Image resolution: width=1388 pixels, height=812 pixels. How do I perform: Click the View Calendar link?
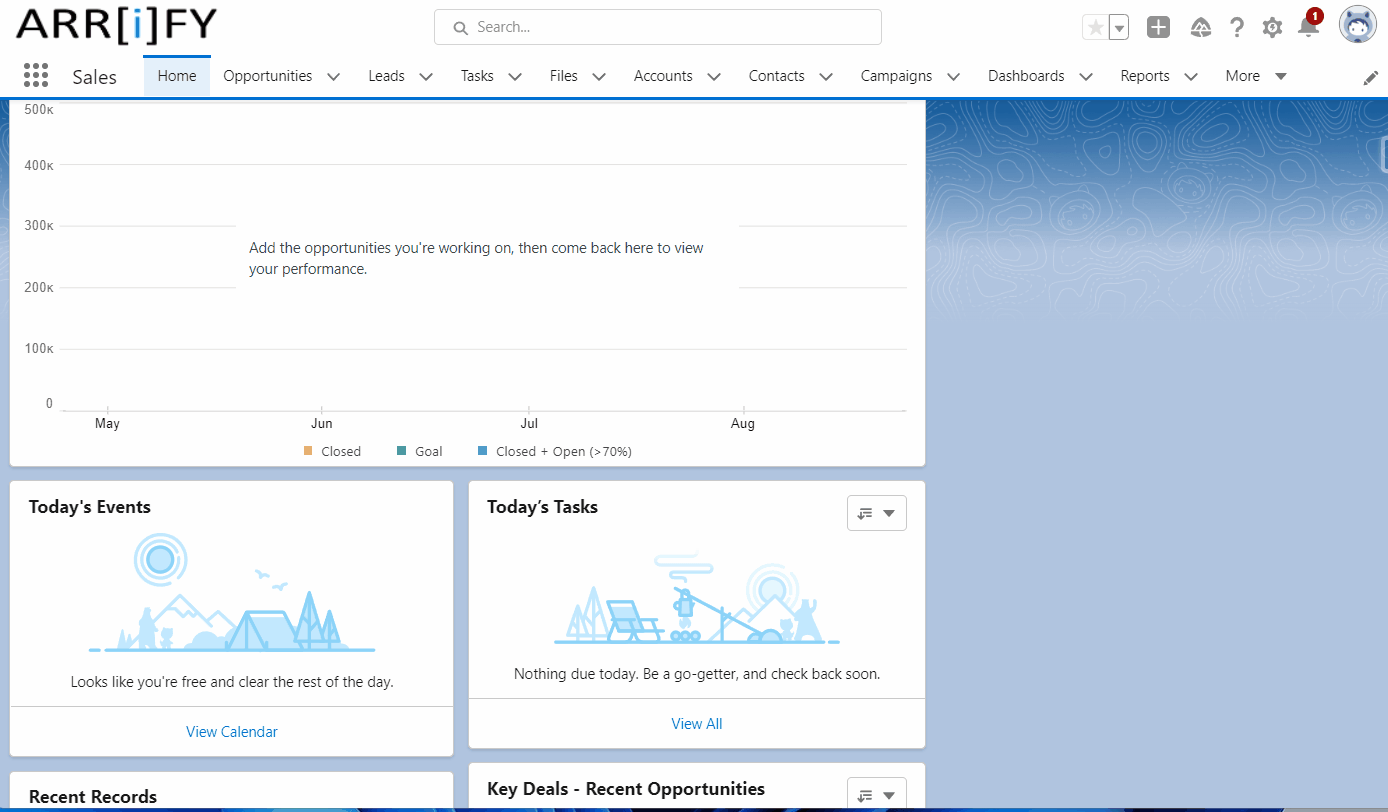pyautogui.click(x=232, y=732)
